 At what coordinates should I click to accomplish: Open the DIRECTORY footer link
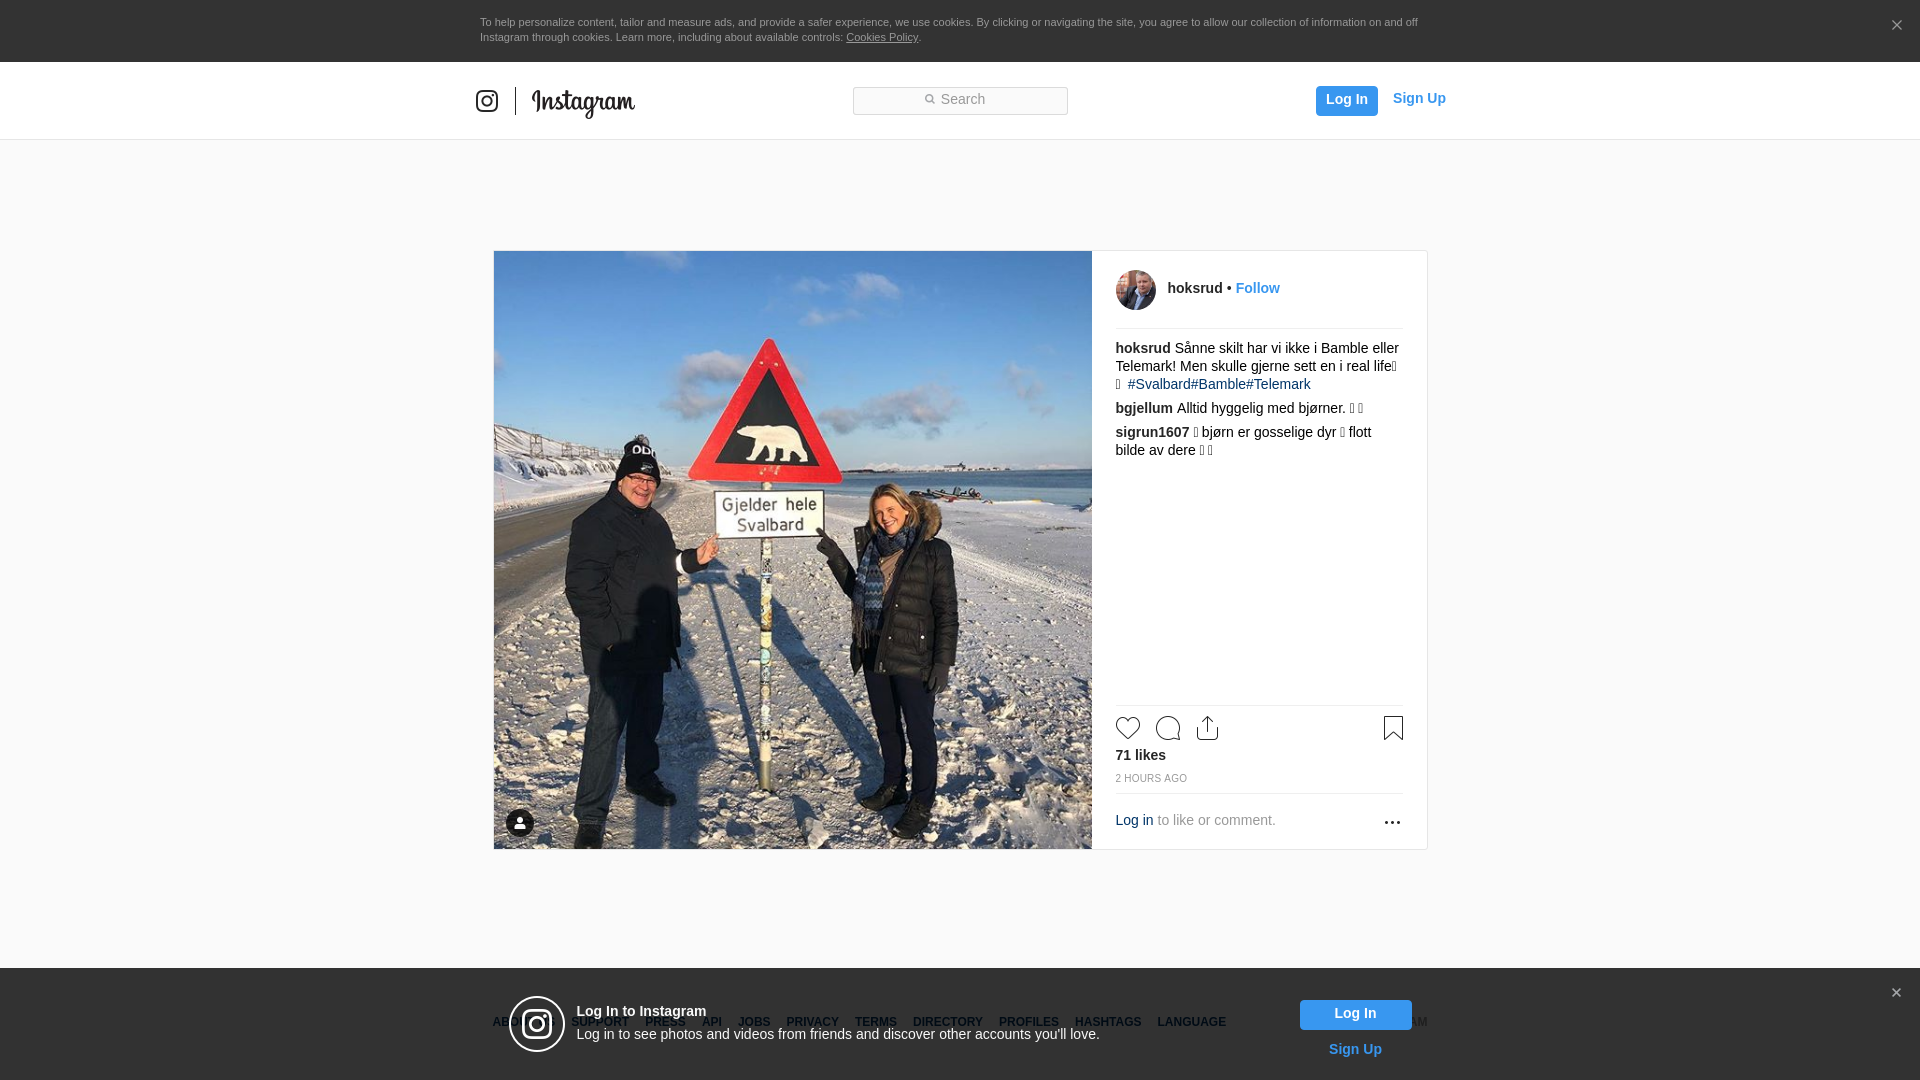[947, 1022]
